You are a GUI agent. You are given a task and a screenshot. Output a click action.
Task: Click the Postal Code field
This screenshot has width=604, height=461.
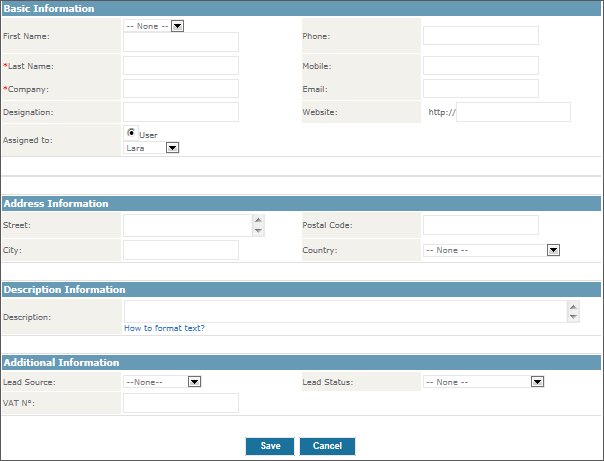480,225
